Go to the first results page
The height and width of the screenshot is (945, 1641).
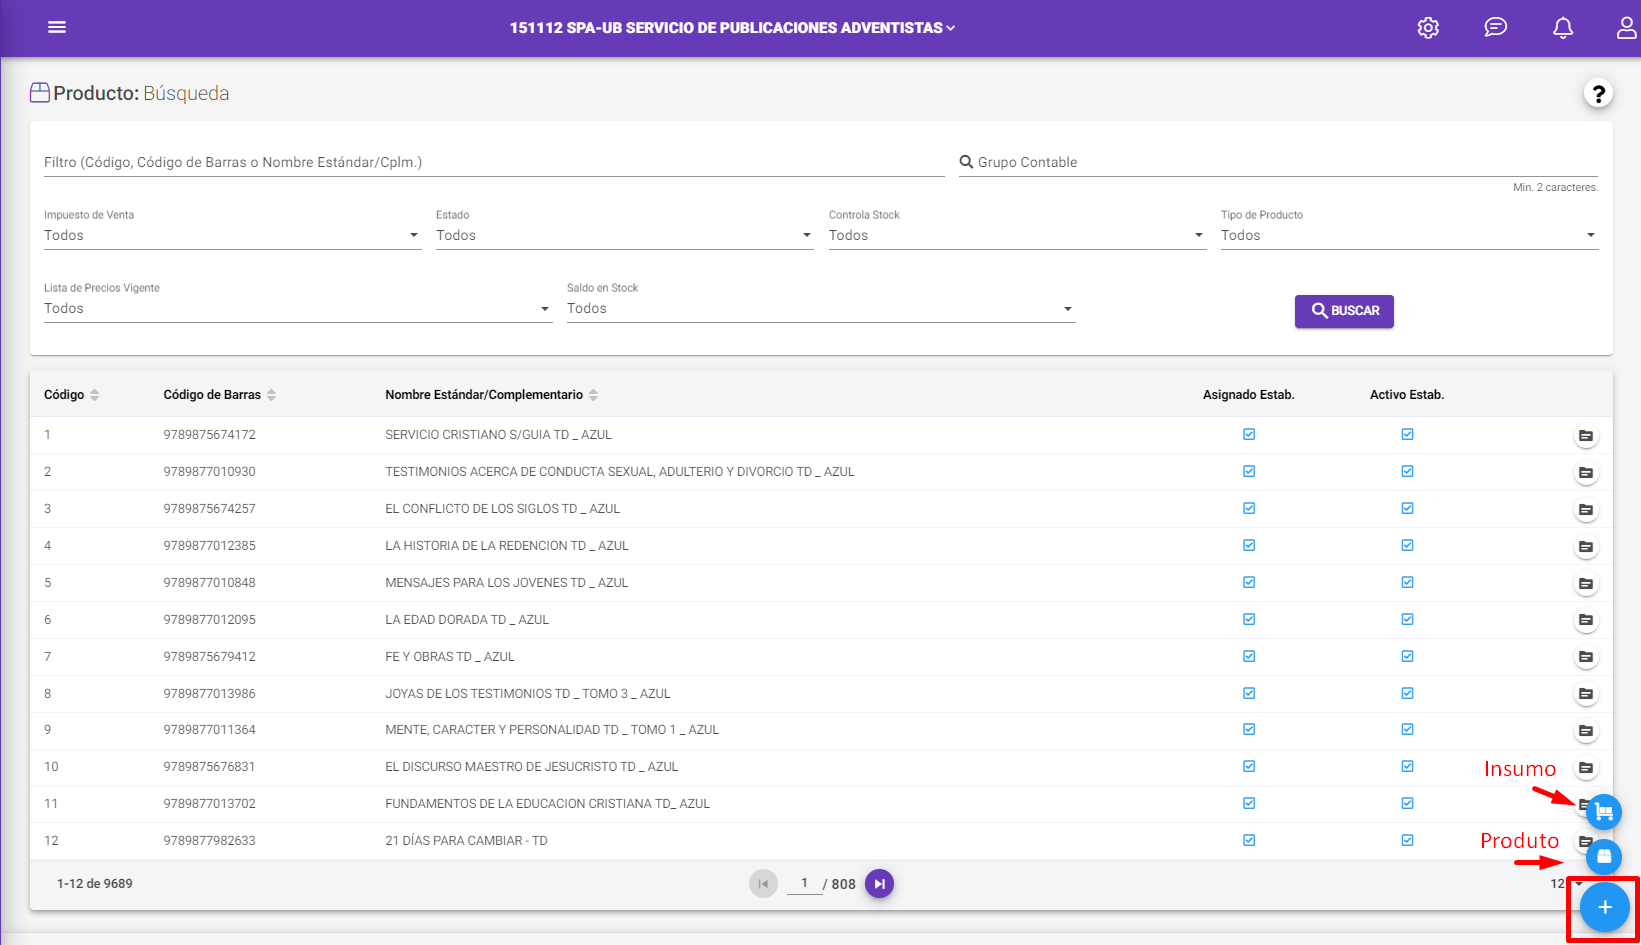point(763,884)
